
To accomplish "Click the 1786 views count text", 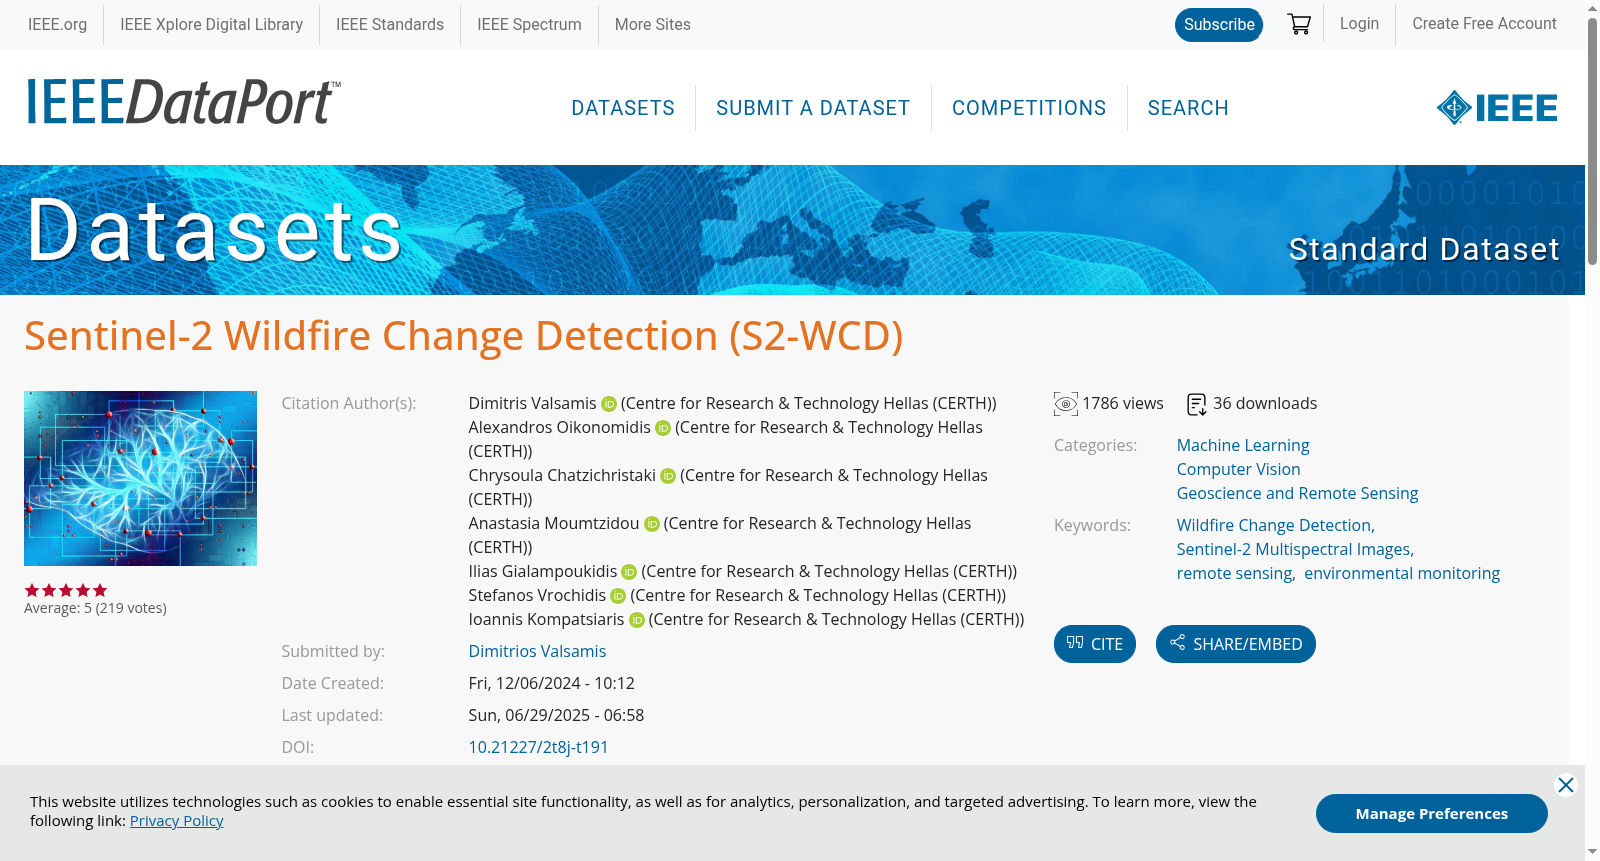I will tap(1123, 403).
